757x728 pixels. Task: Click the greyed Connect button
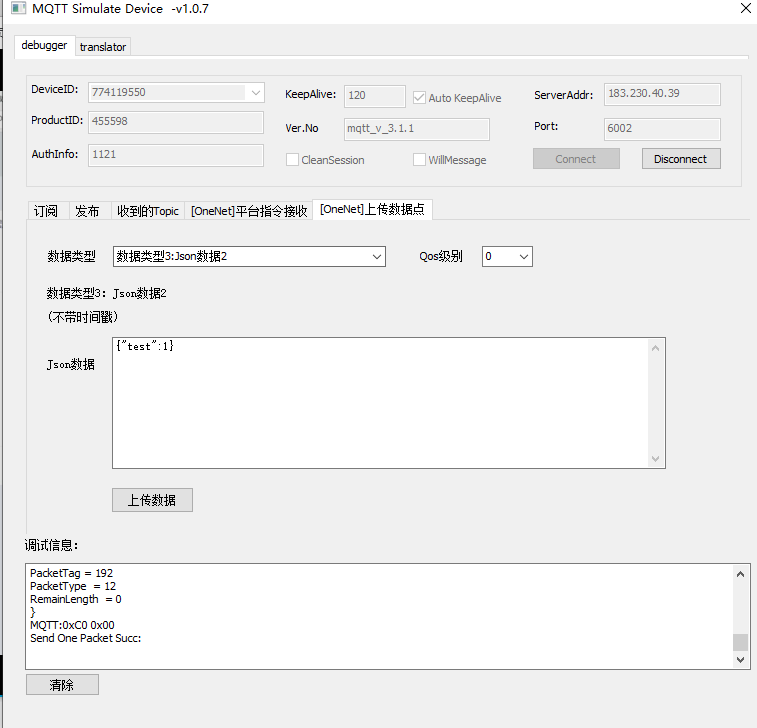click(576, 159)
